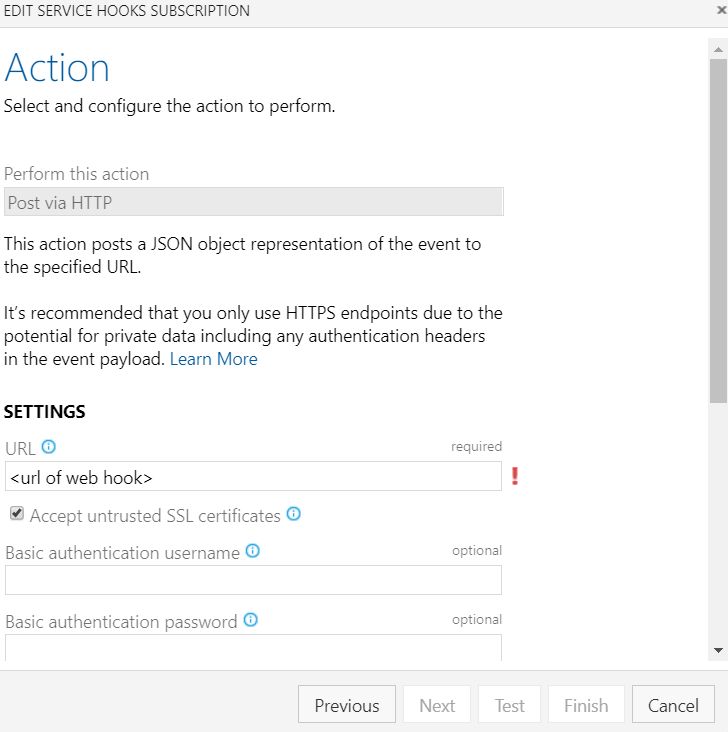This screenshot has width=728, height=732.
Task: Click info icon next to Basic authentication username
Action: click(x=253, y=551)
